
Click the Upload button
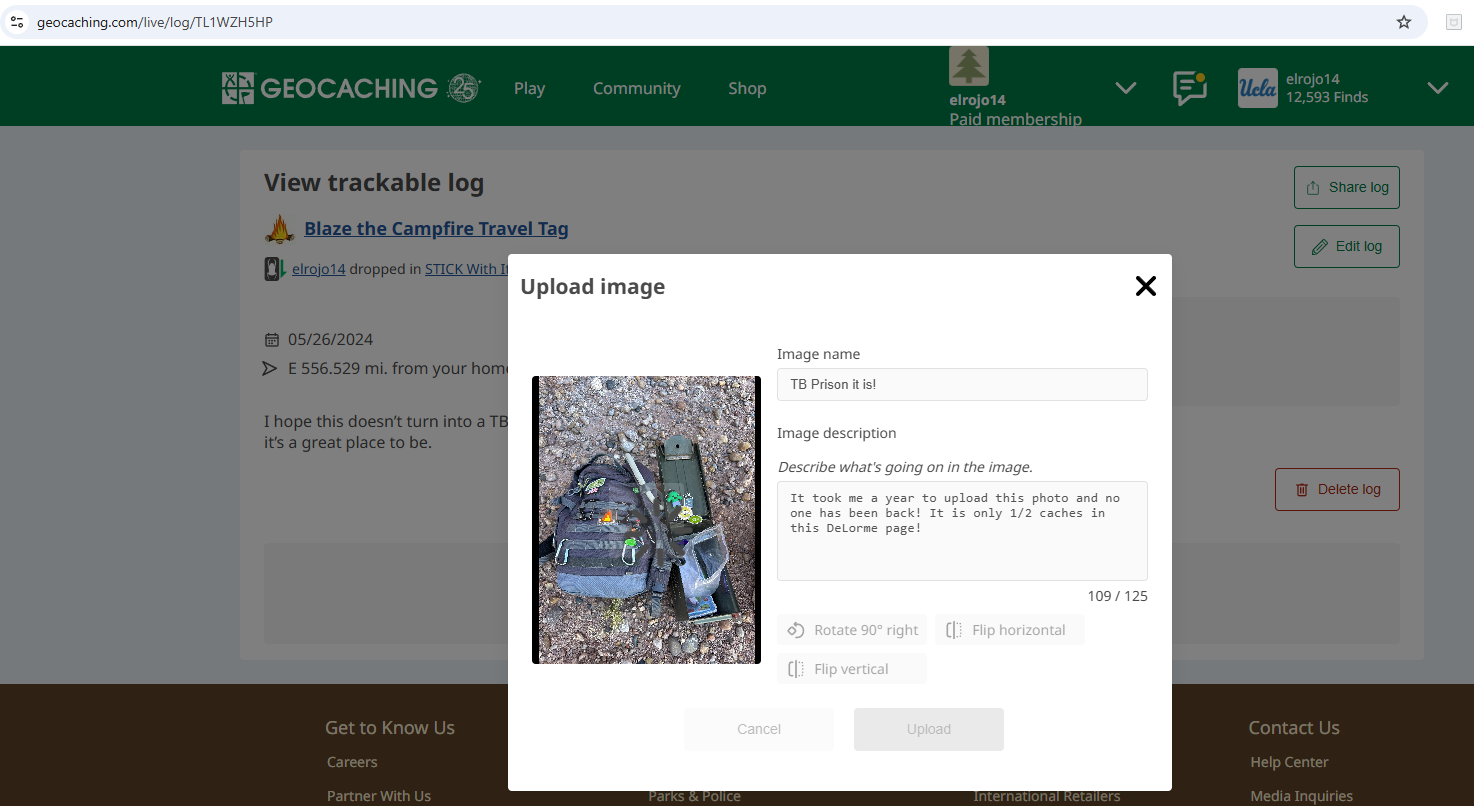[x=929, y=729]
